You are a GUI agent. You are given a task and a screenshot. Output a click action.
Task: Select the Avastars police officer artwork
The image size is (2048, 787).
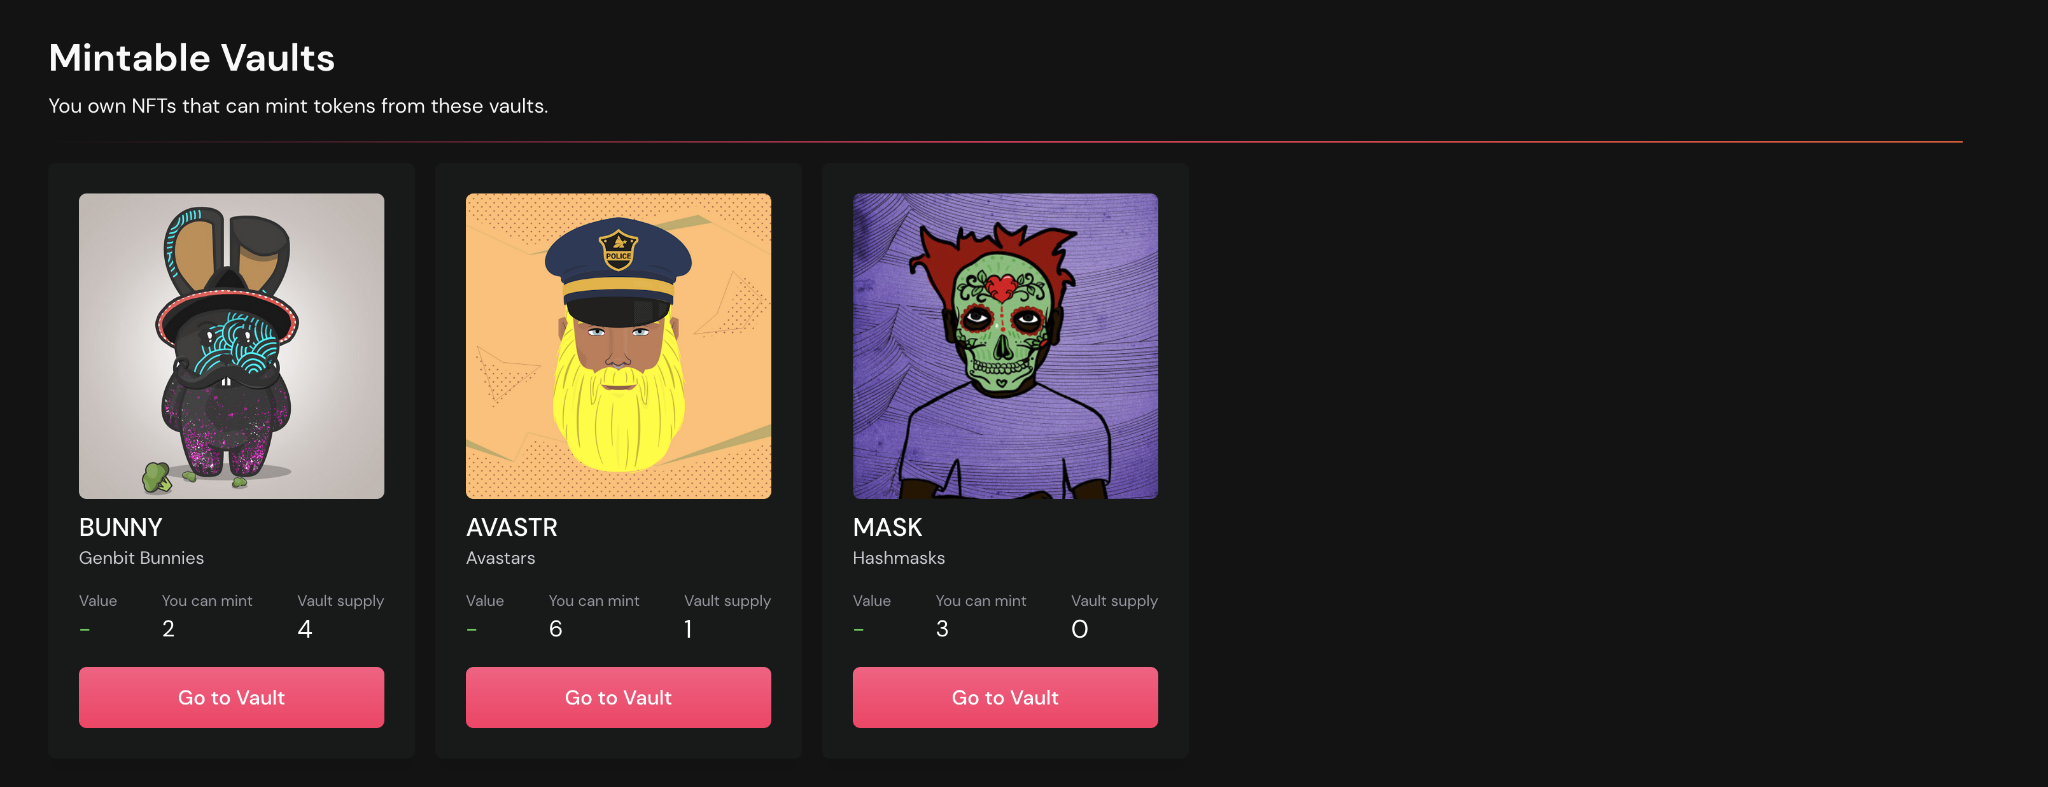(618, 346)
